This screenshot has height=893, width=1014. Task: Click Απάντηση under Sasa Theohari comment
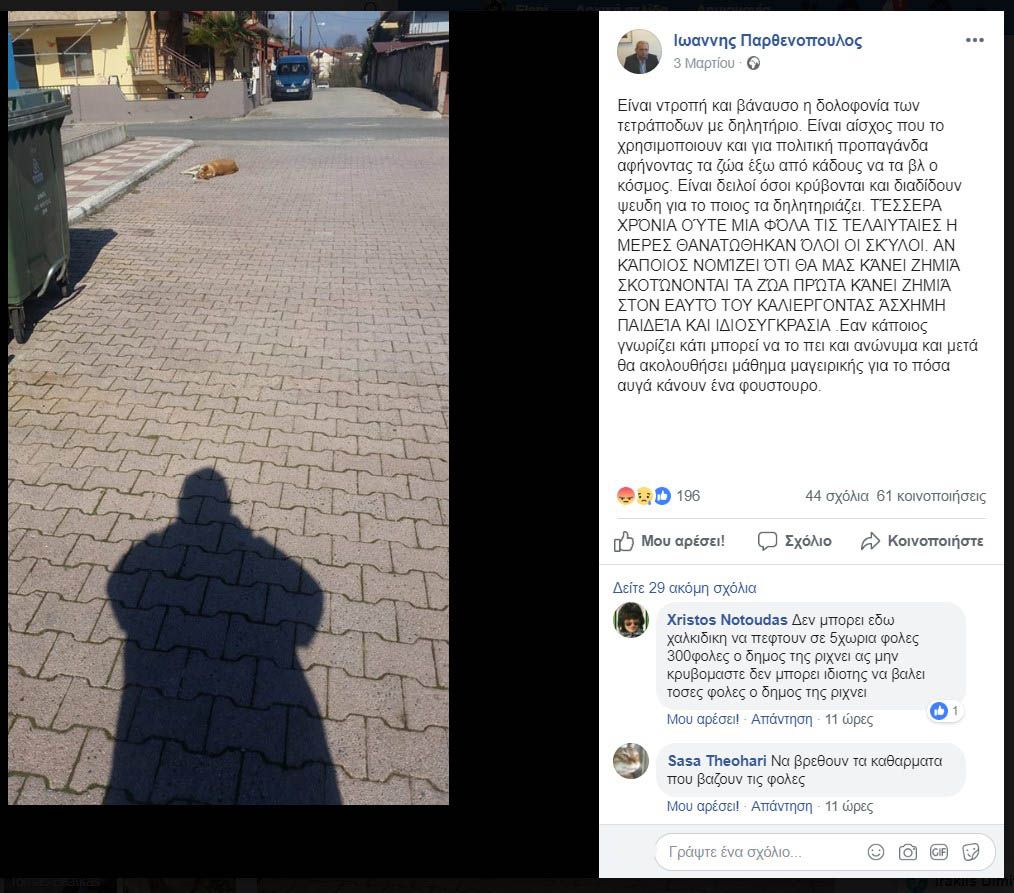click(781, 806)
